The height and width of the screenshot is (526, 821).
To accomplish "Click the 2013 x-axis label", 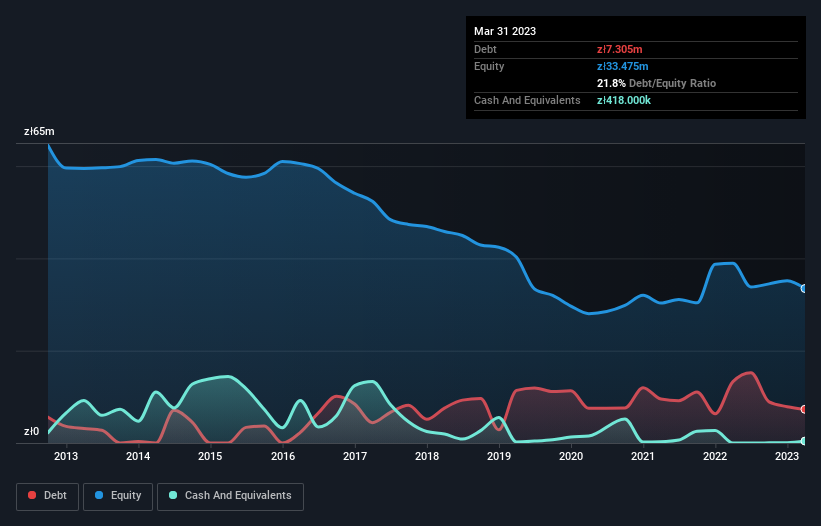I will pyautogui.click(x=66, y=456).
